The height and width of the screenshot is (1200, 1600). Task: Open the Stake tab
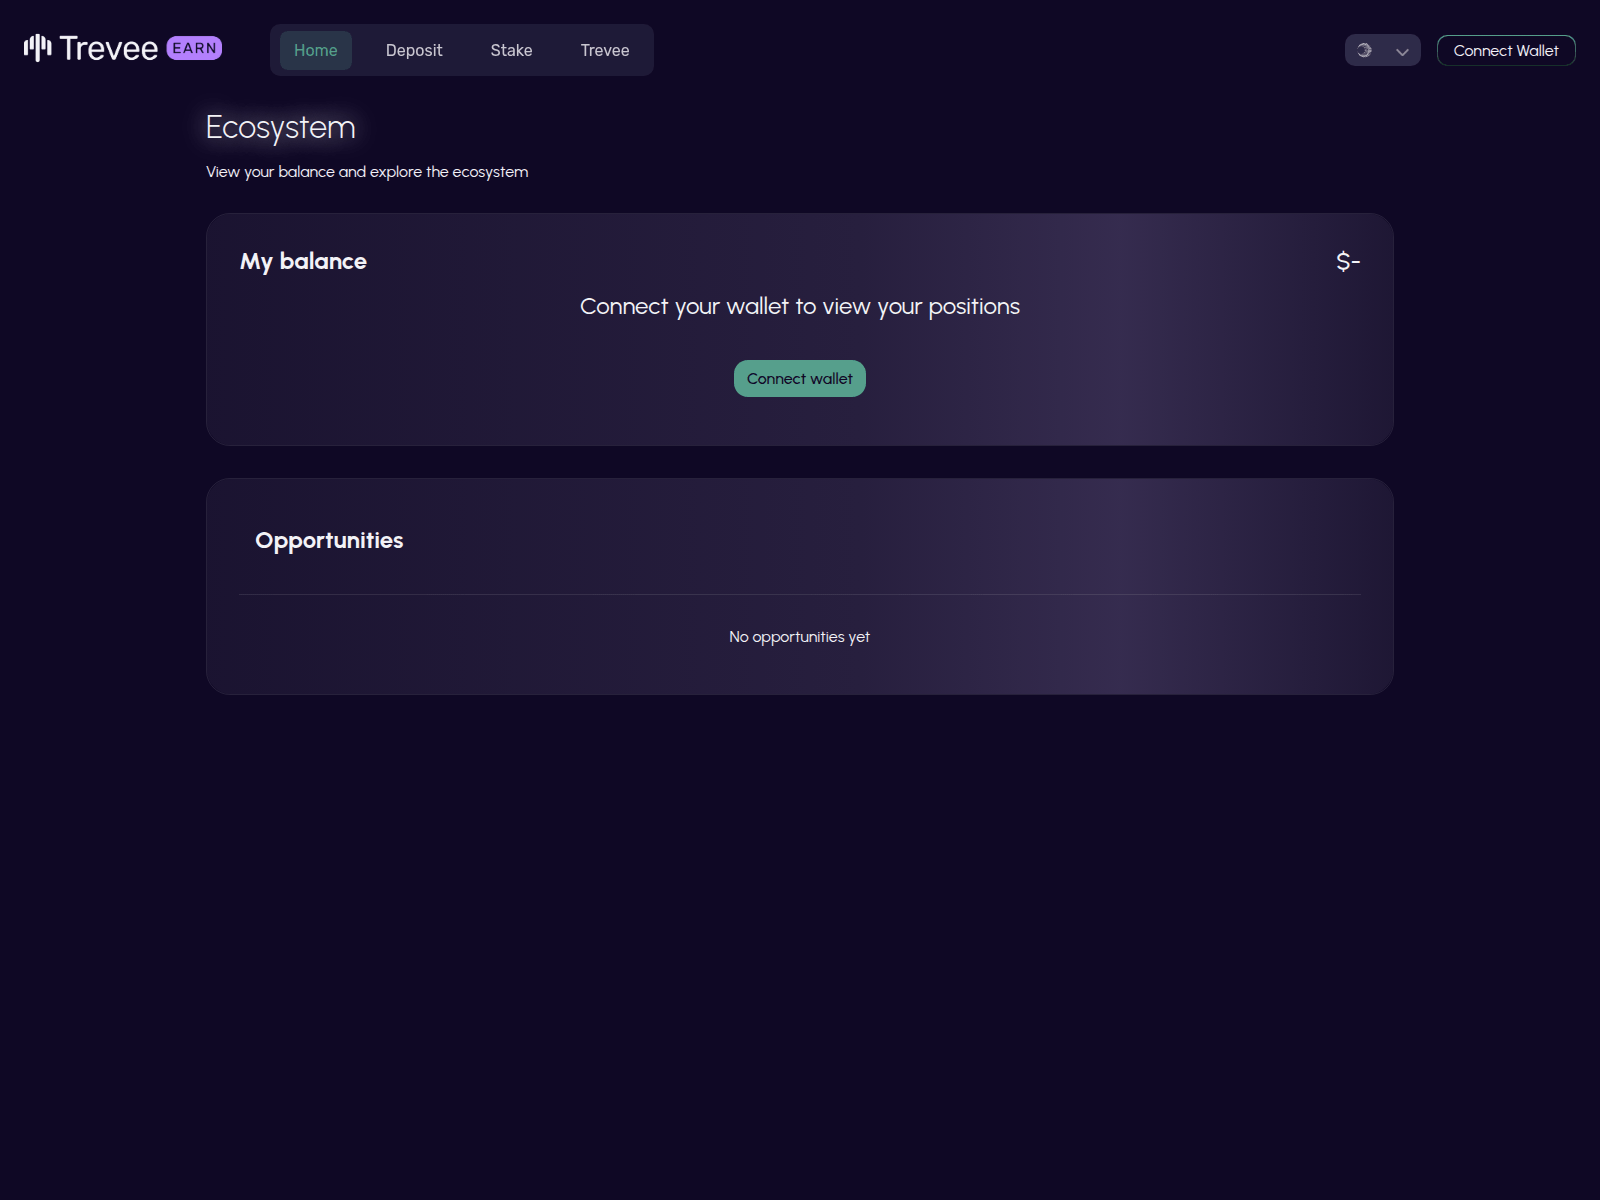[x=511, y=50]
